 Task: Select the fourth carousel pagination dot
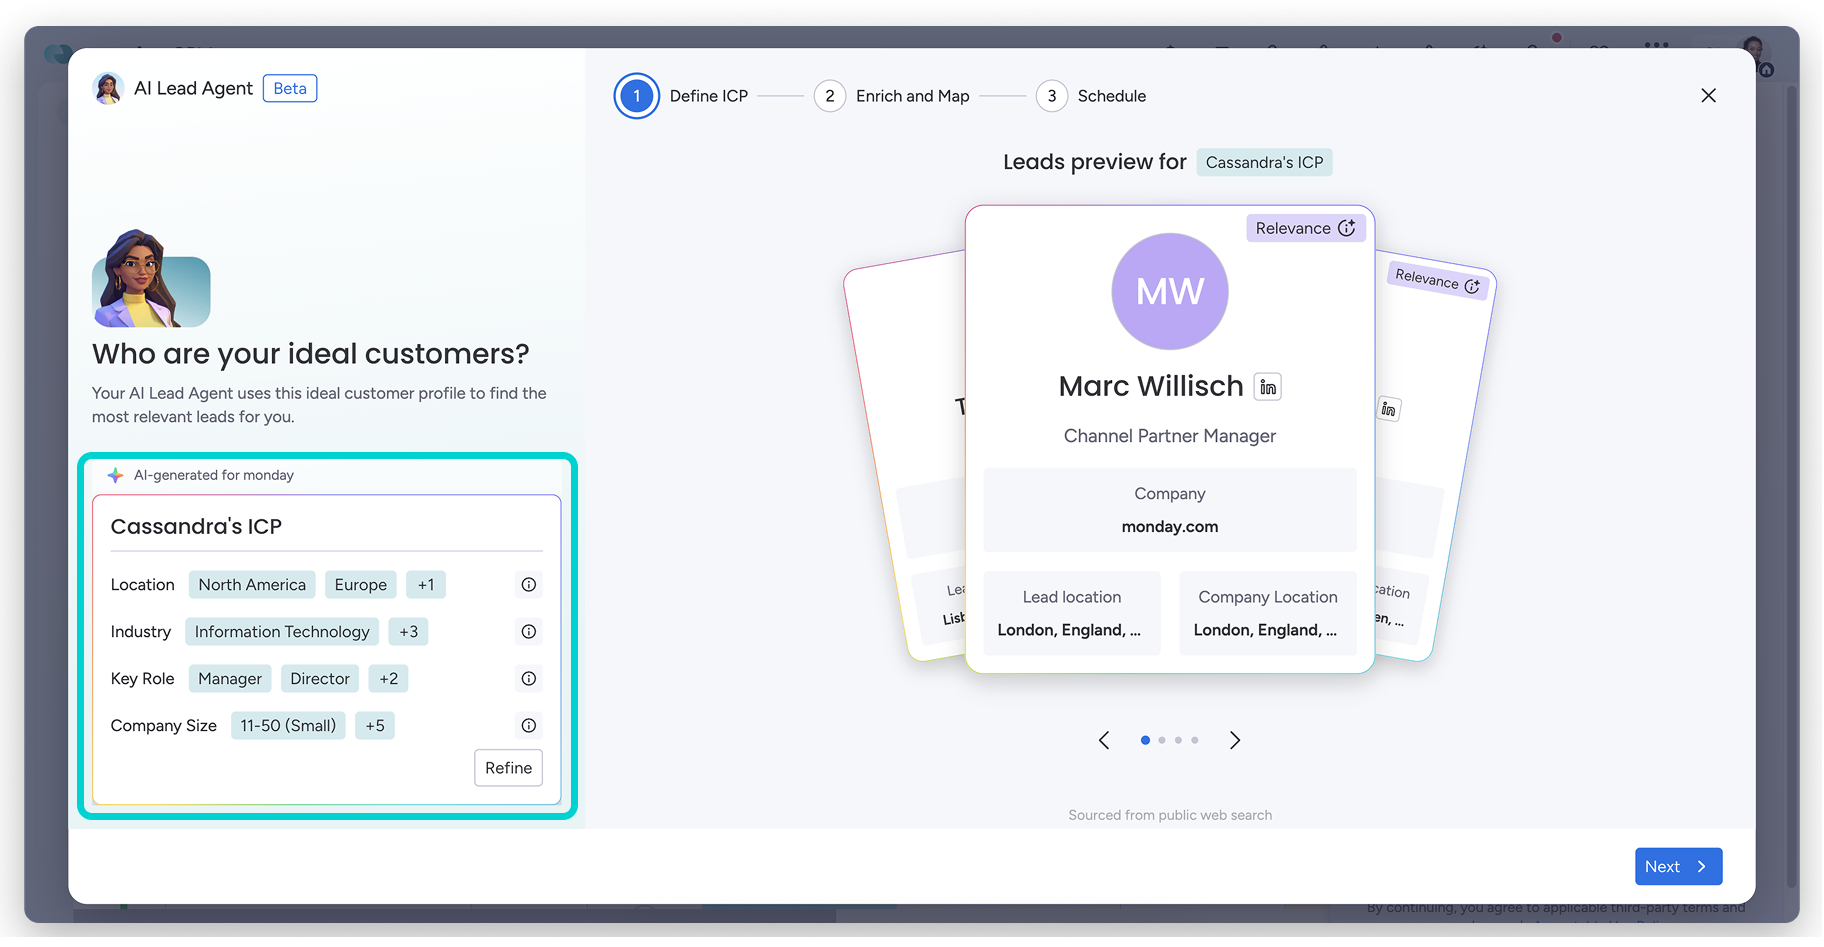(1195, 741)
